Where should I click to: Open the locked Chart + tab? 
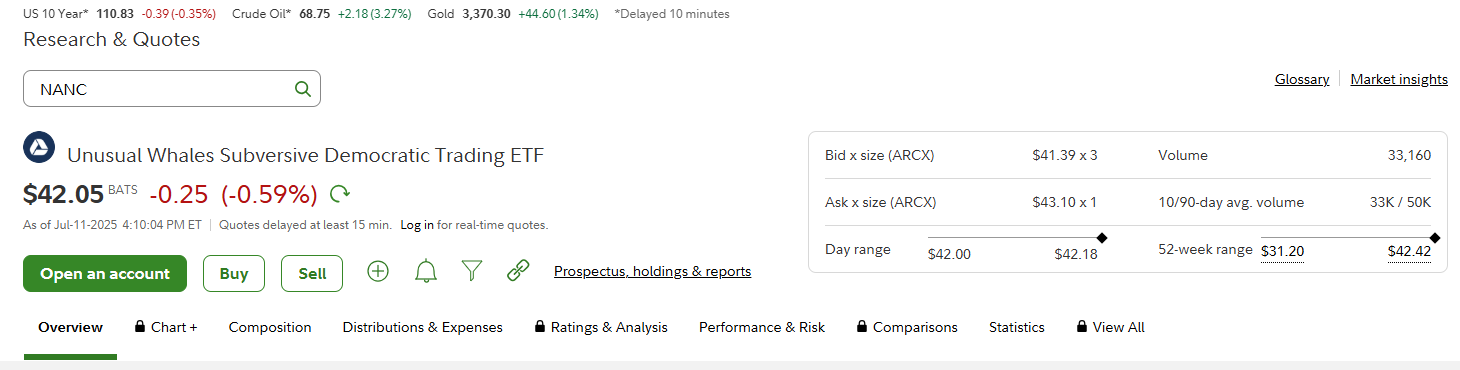click(x=166, y=327)
